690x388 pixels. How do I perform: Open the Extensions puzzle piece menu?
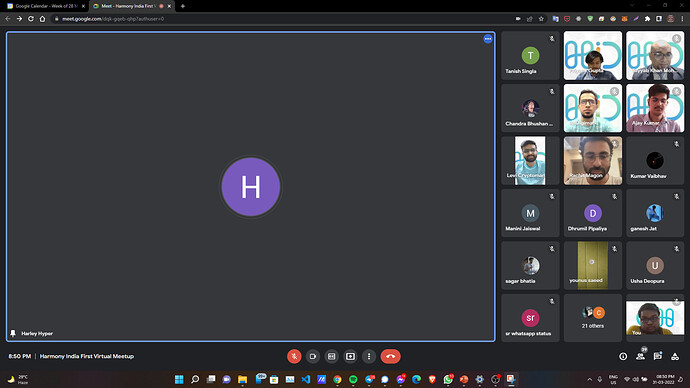pos(647,19)
